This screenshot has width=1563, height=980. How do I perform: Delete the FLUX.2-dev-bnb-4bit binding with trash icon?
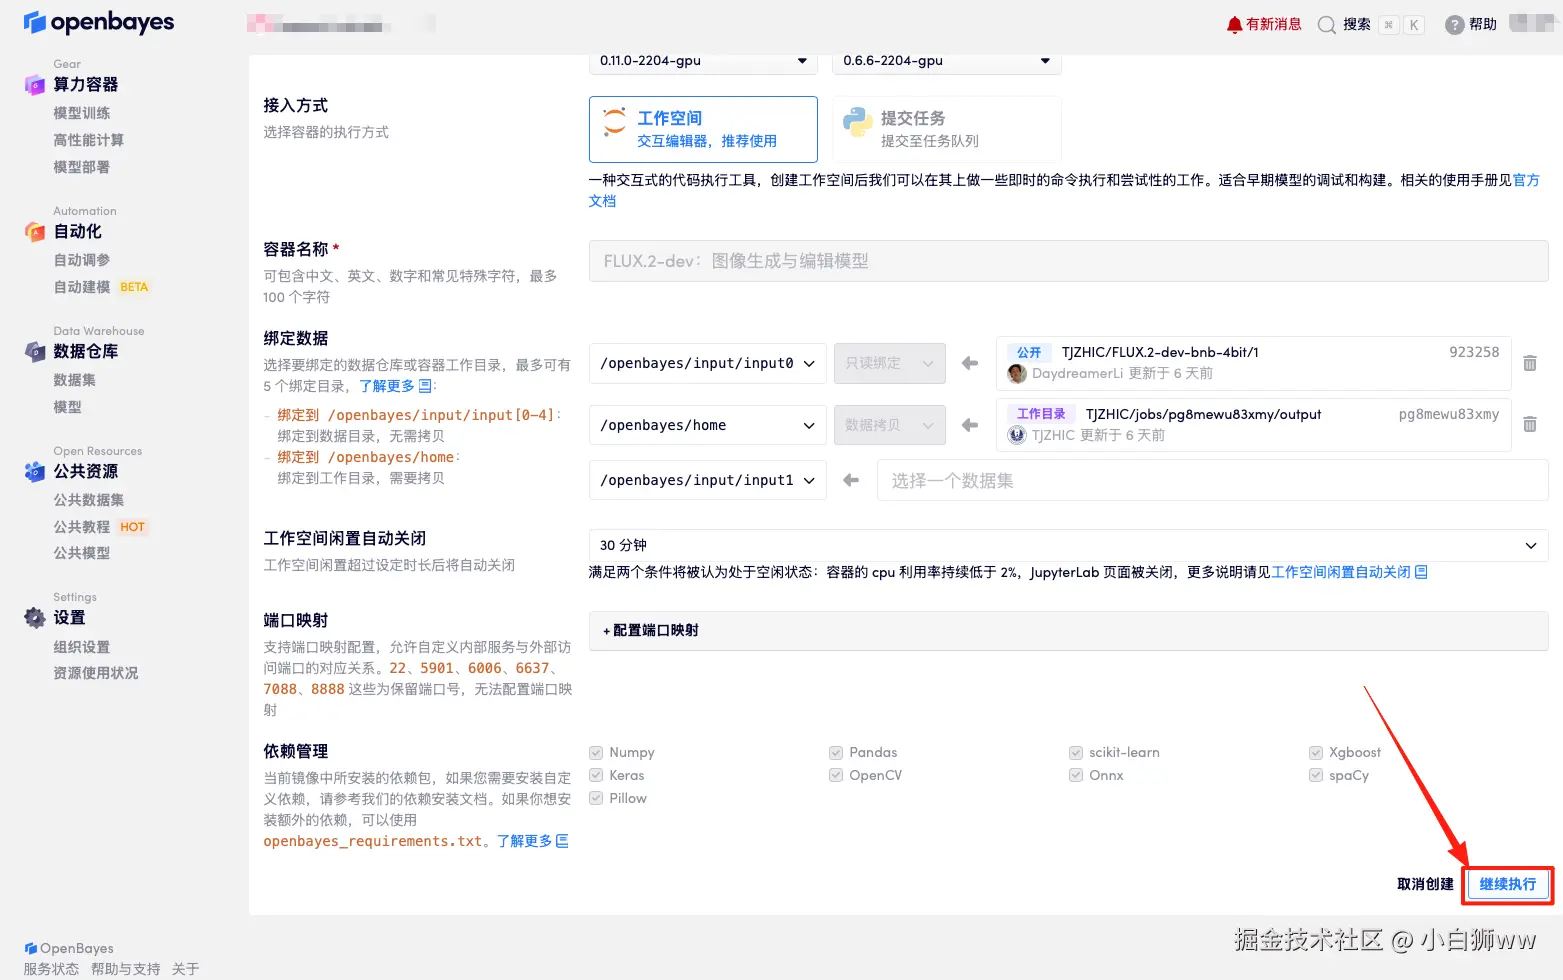pyautogui.click(x=1530, y=363)
